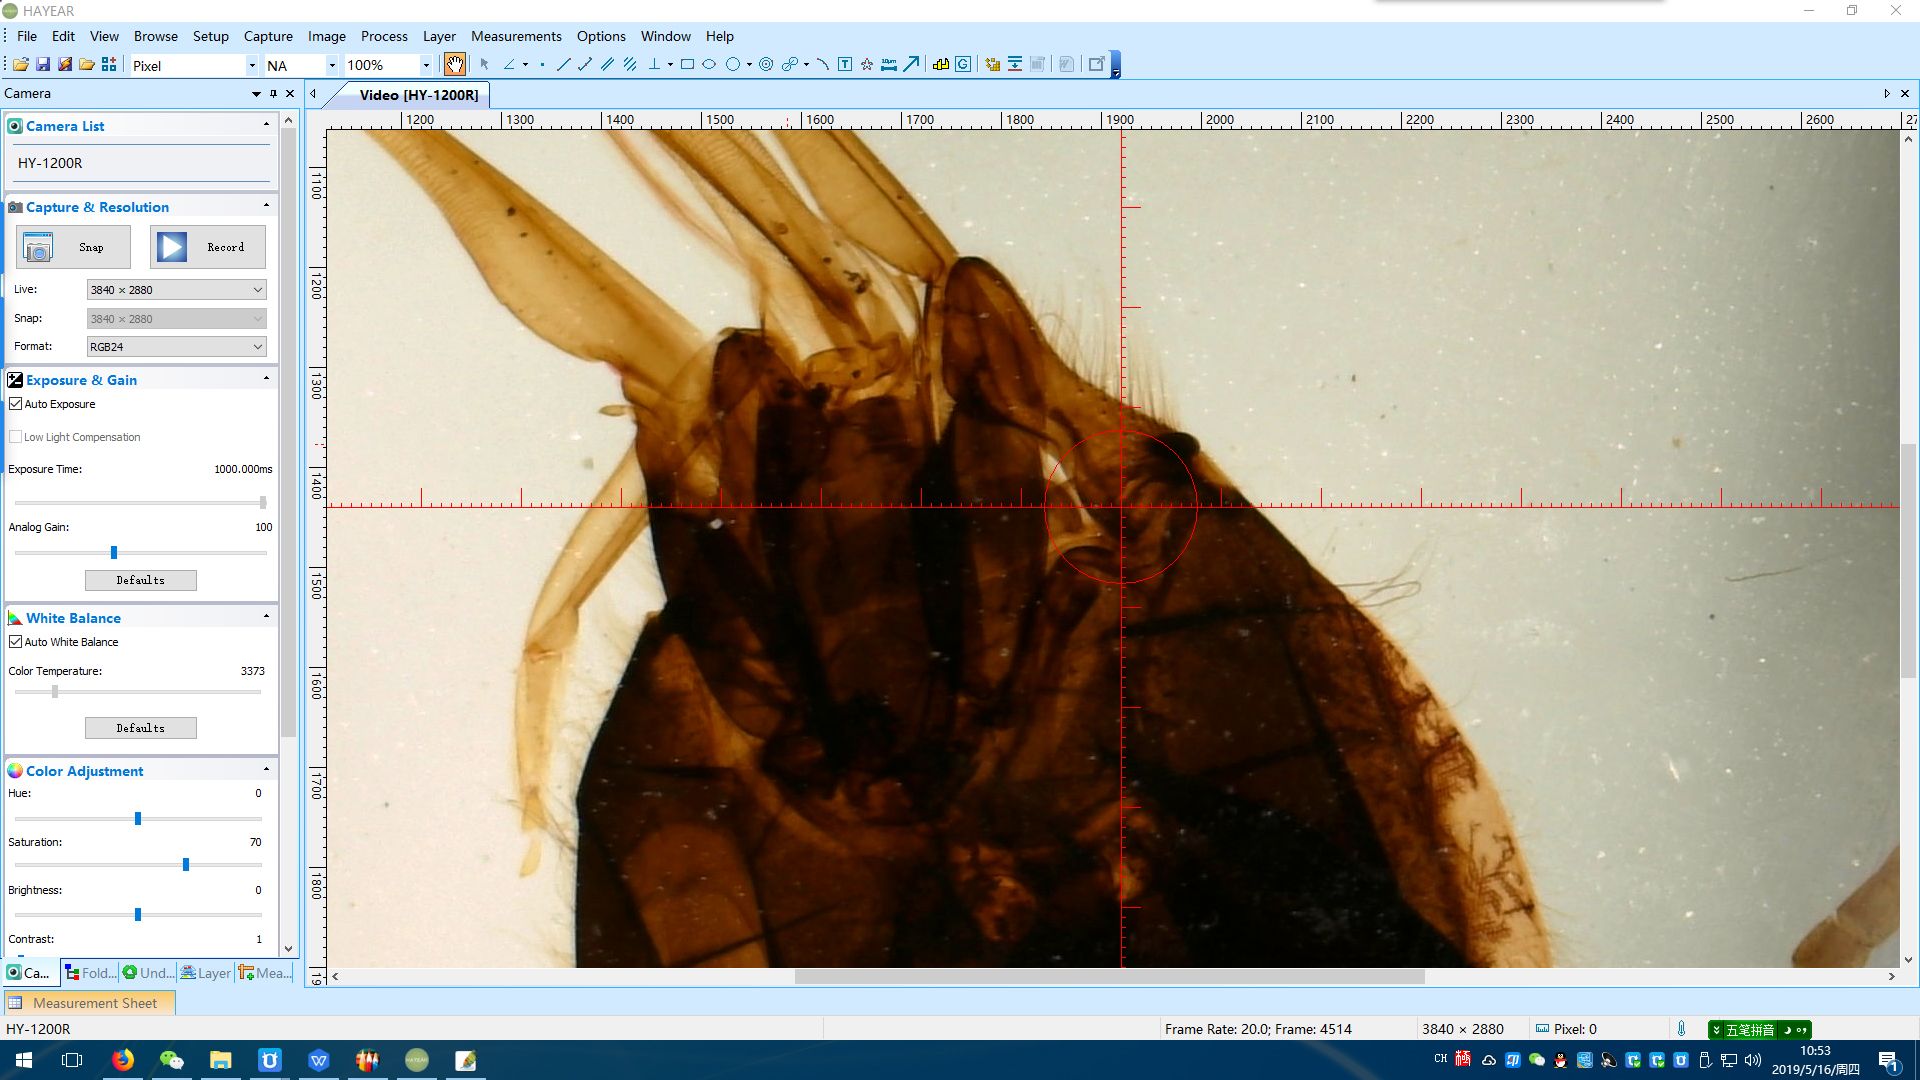The image size is (1920, 1080).
Task: Toggle Low Light Compensation checkbox
Action: [x=15, y=437]
